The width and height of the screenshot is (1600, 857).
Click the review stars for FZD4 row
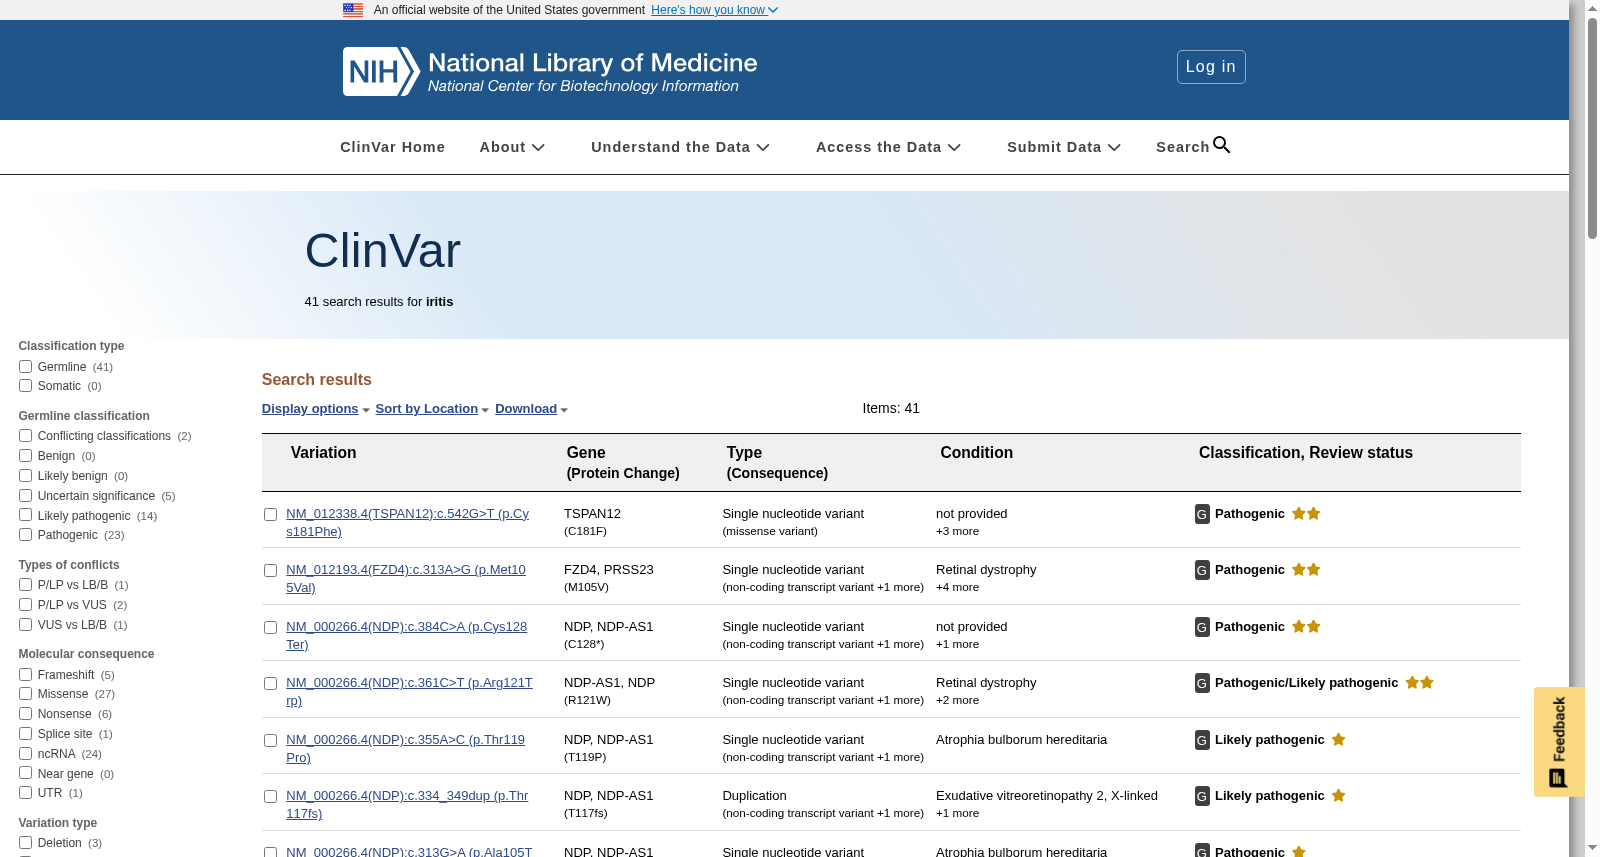1306,569
